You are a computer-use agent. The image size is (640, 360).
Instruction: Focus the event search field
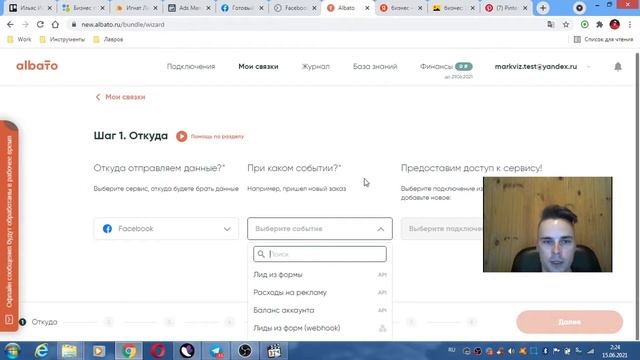(320, 254)
